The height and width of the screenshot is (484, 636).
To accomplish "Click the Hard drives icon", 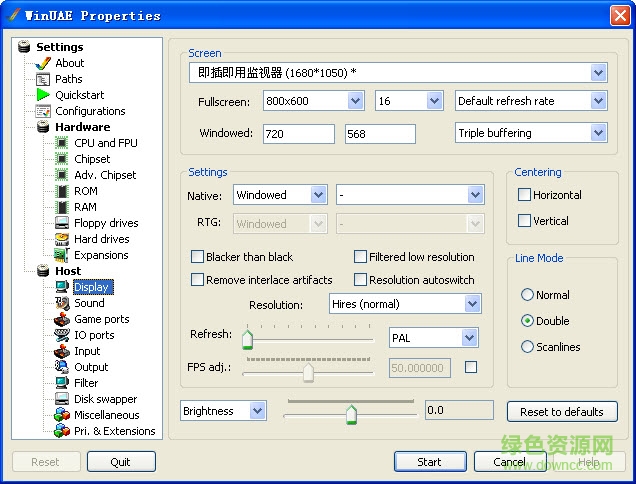I will pyautogui.click(x=62, y=239).
